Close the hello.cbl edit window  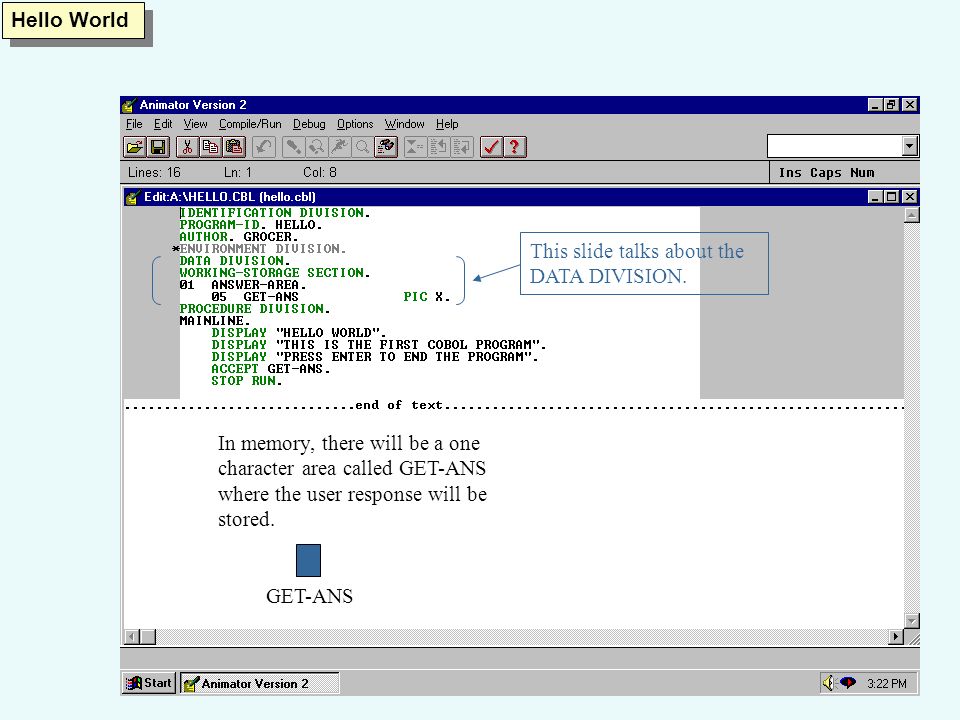910,197
